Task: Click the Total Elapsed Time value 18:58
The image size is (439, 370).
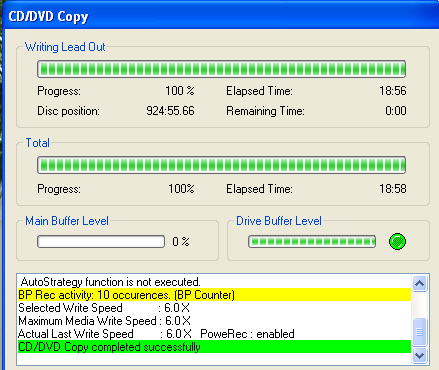Action: coord(393,189)
